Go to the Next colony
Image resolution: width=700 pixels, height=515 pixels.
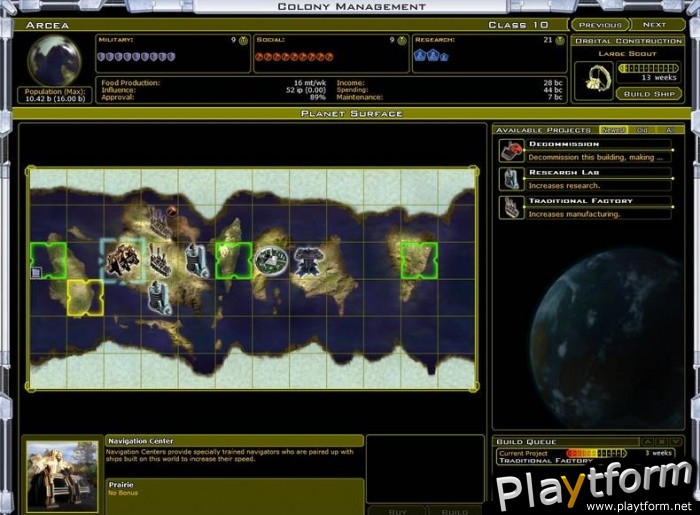click(654, 25)
